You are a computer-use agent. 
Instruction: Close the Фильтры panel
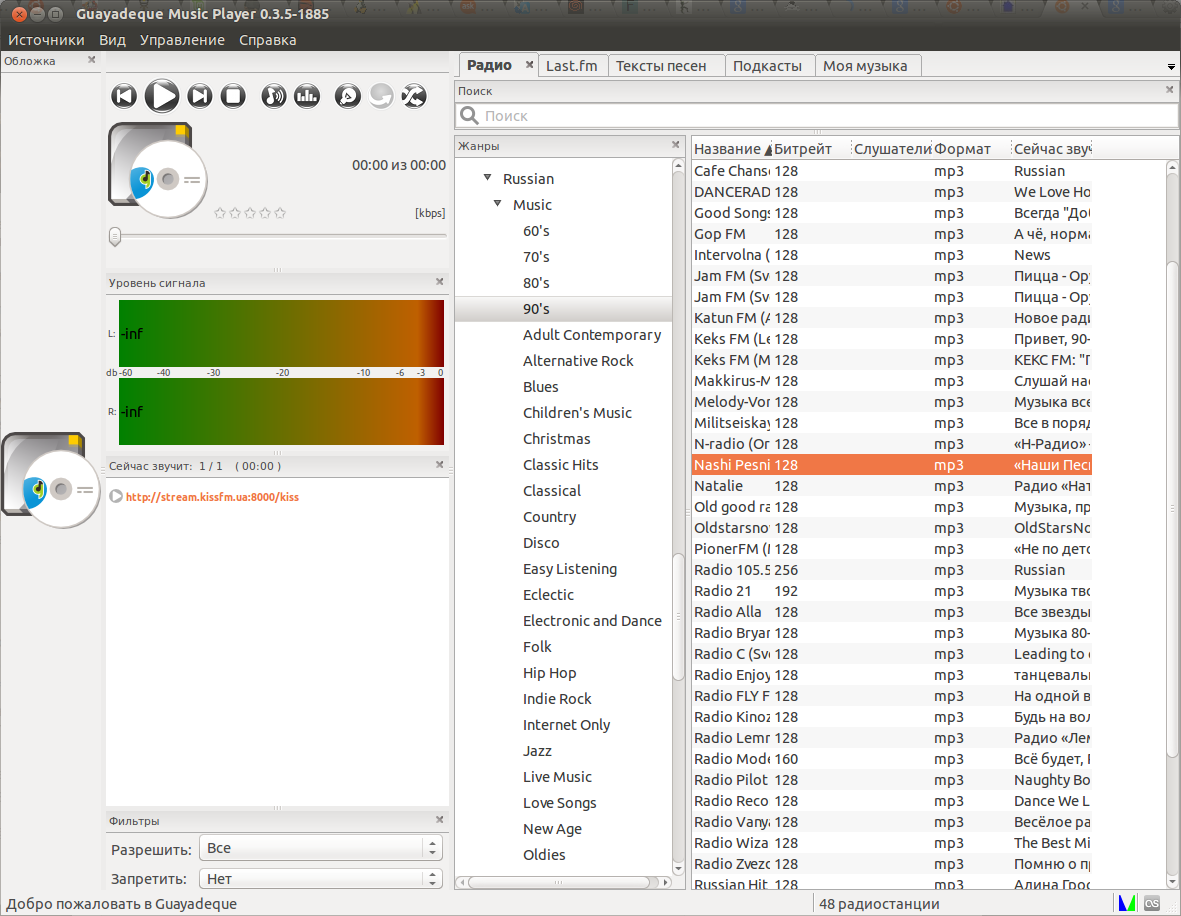(440, 819)
